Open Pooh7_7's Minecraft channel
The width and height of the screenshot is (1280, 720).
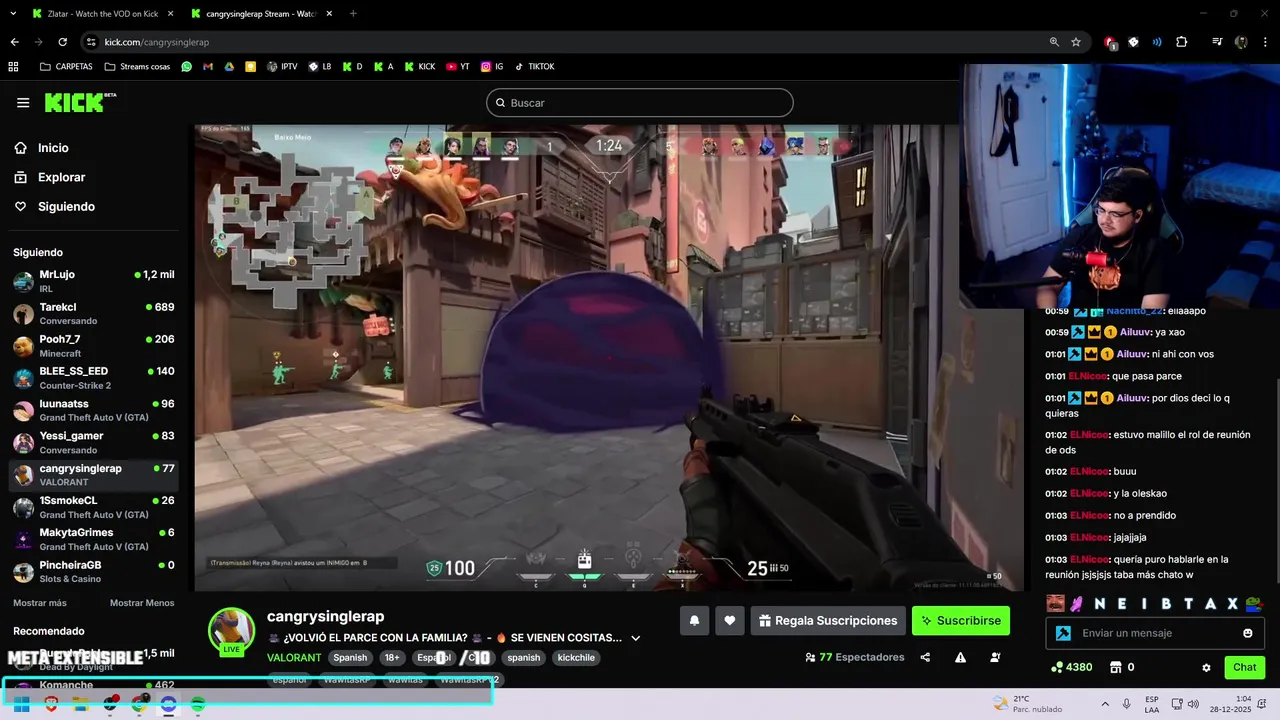coord(94,346)
